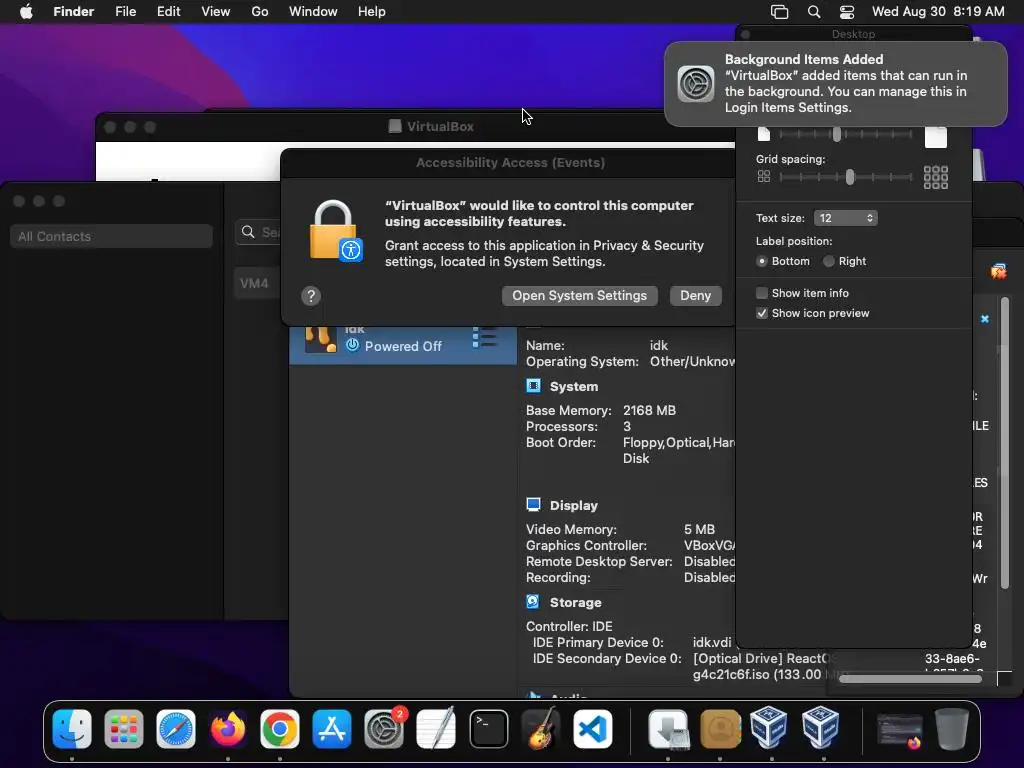
Task: Open Spotlight search in the menu bar
Action: point(814,12)
